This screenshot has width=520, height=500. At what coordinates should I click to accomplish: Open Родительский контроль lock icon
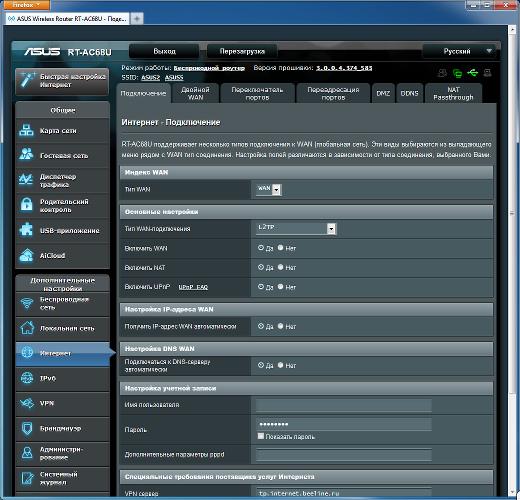26,205
